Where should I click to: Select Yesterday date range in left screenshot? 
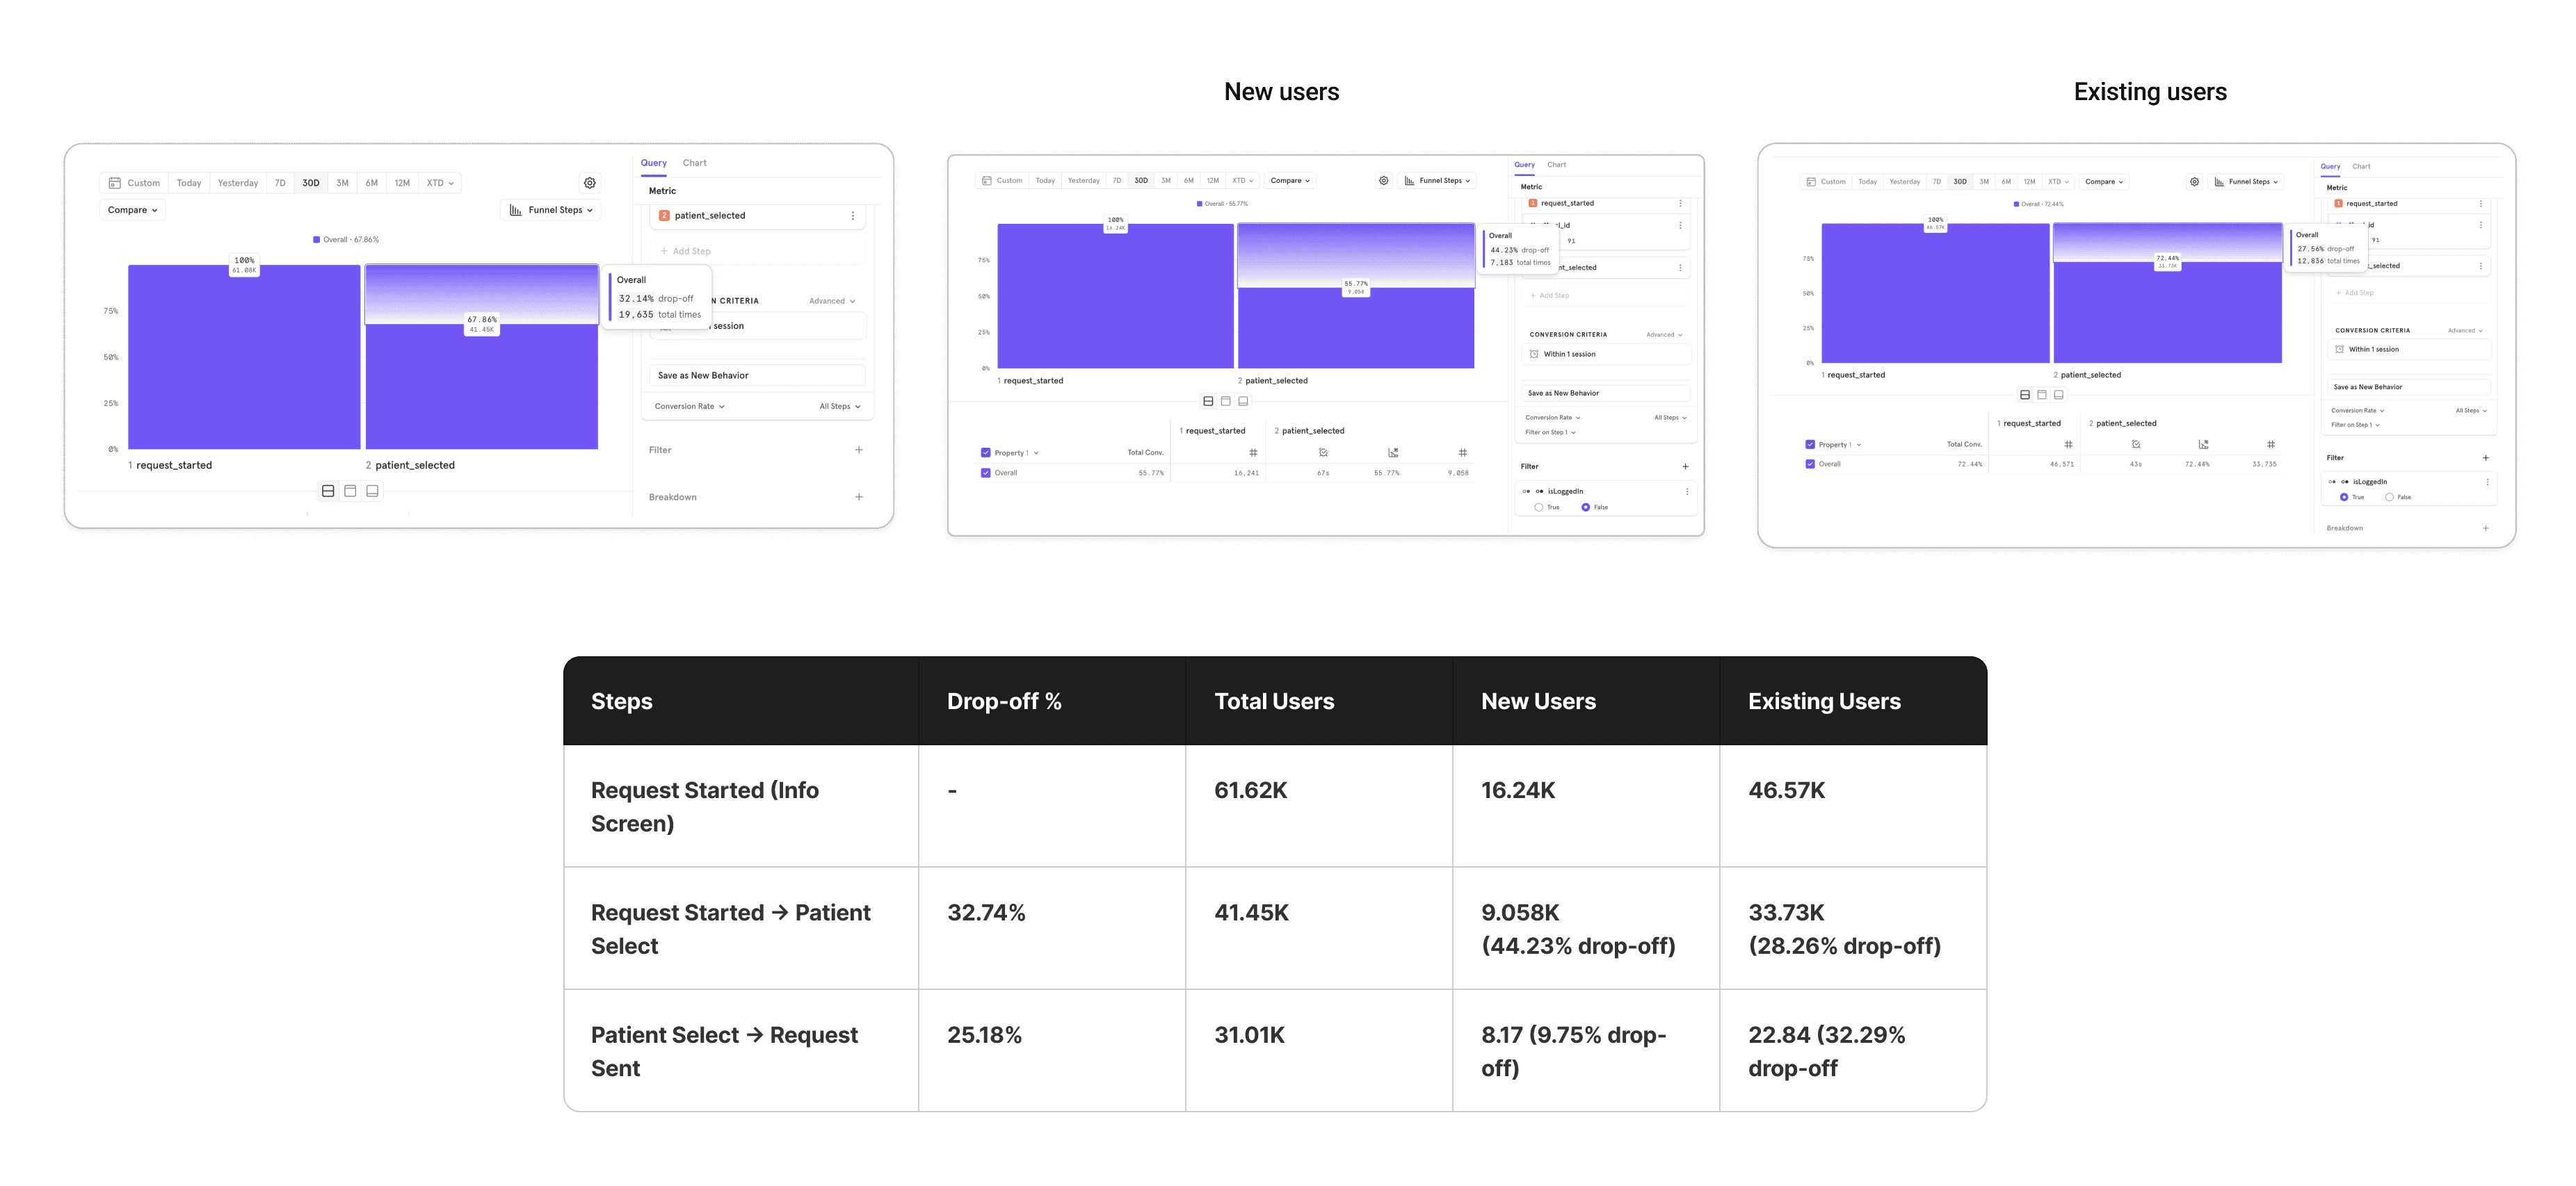tap(238, 183)
